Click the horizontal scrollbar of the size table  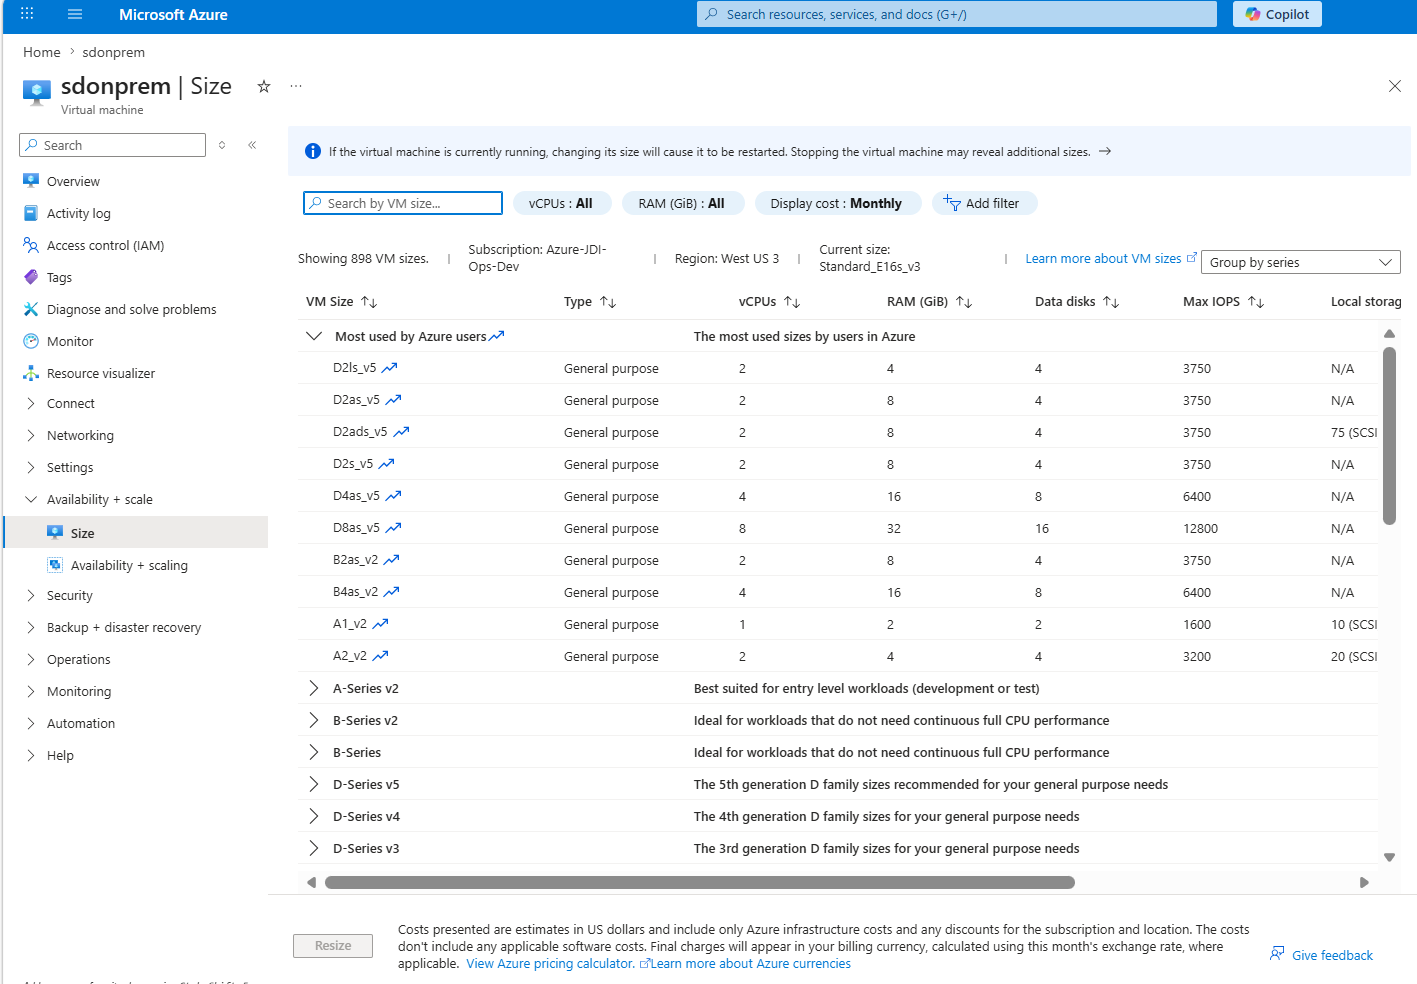click(x=700, y=882)
